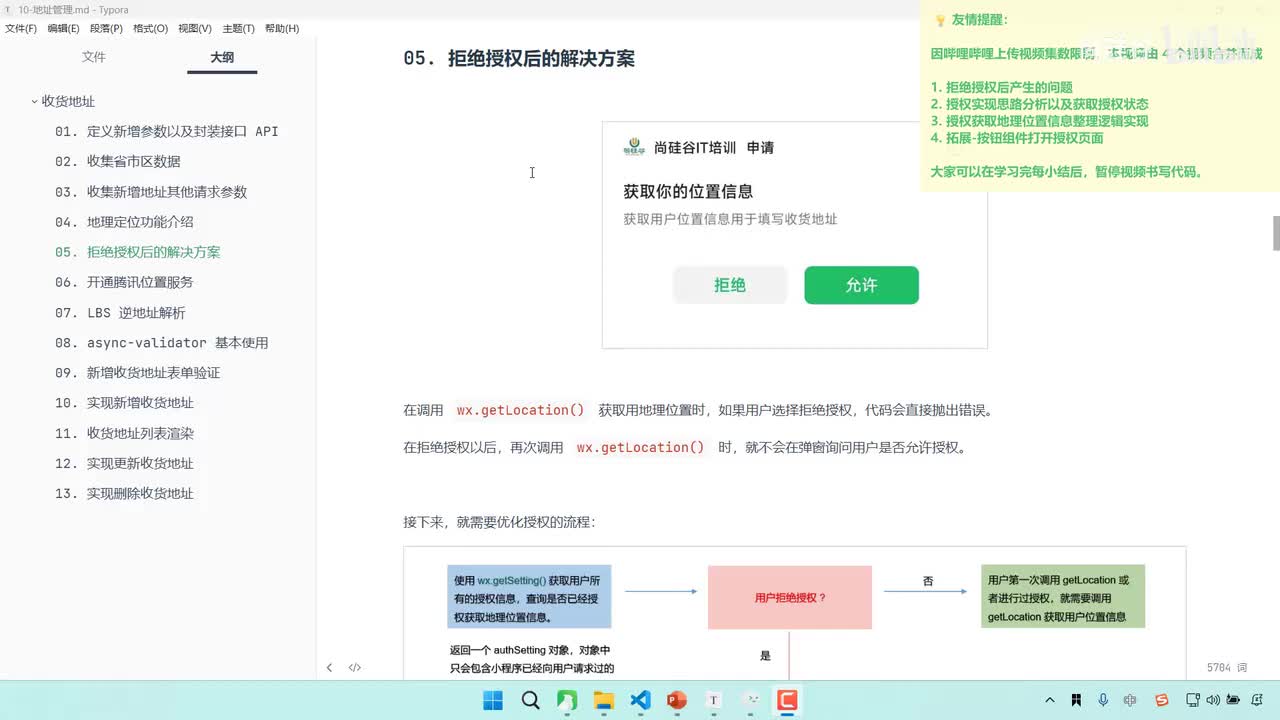
Task: Open Sogou input method tray icon
Action: (1161, 701)
